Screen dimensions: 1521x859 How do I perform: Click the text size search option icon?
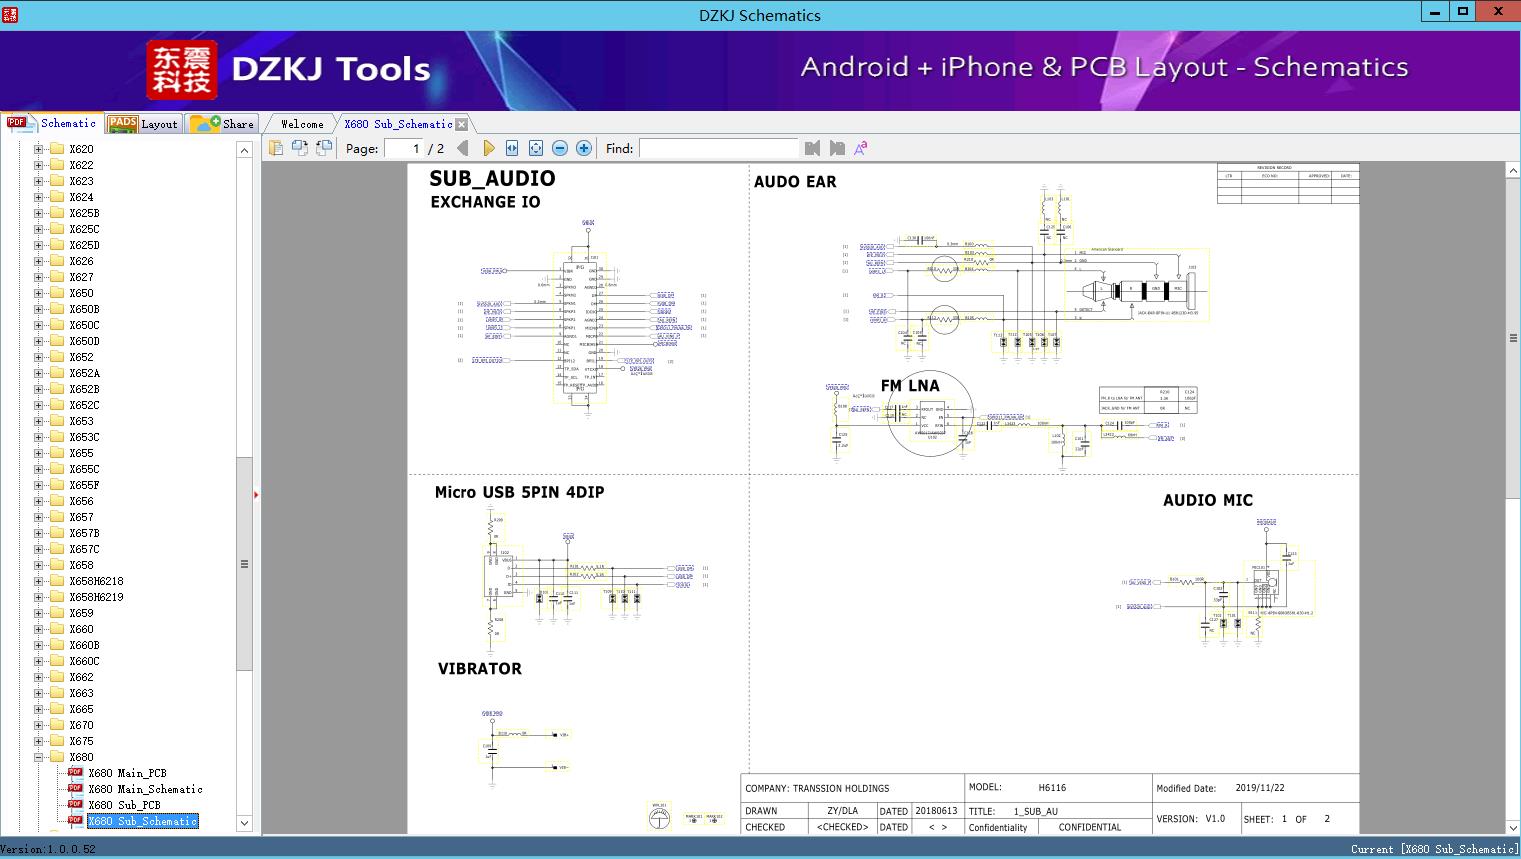[861, 147]
